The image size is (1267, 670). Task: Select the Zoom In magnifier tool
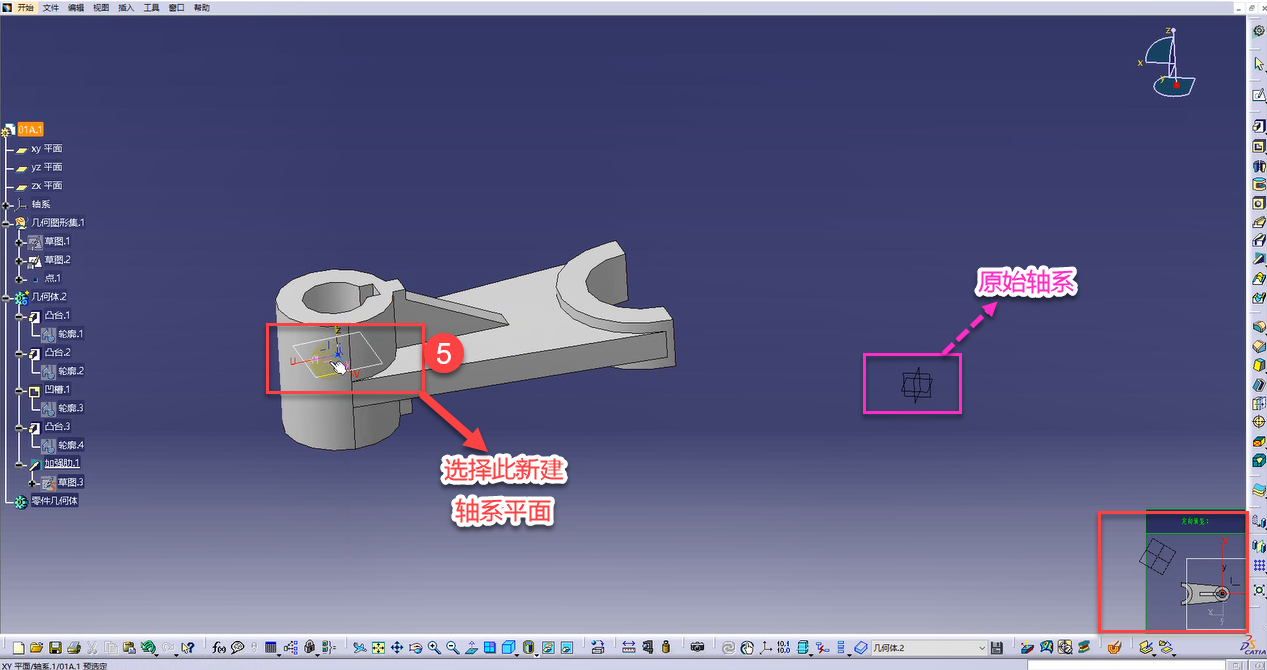point(434,648)
